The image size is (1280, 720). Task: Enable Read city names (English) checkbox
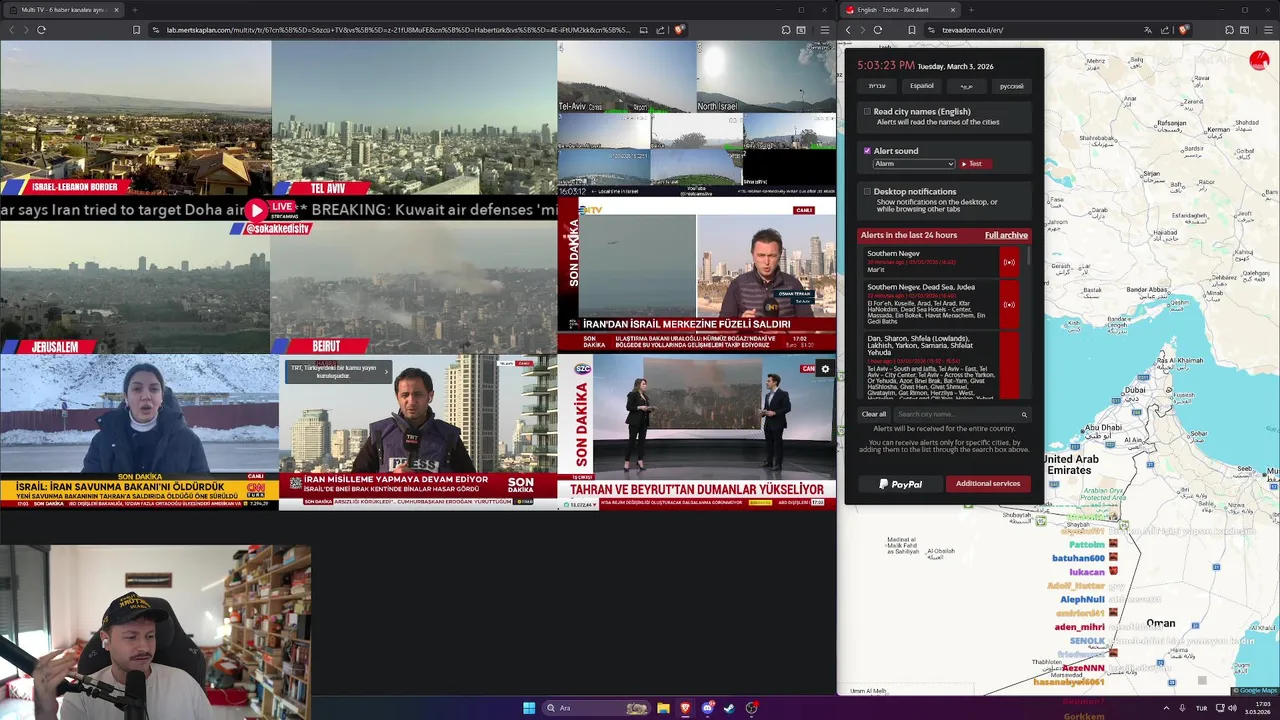[867, 112]
